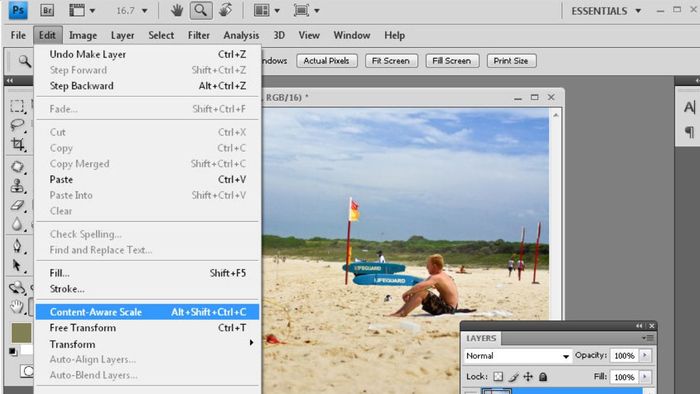700x394 pixels.
Task: Open the File menu
Action: tap(18, 35)
